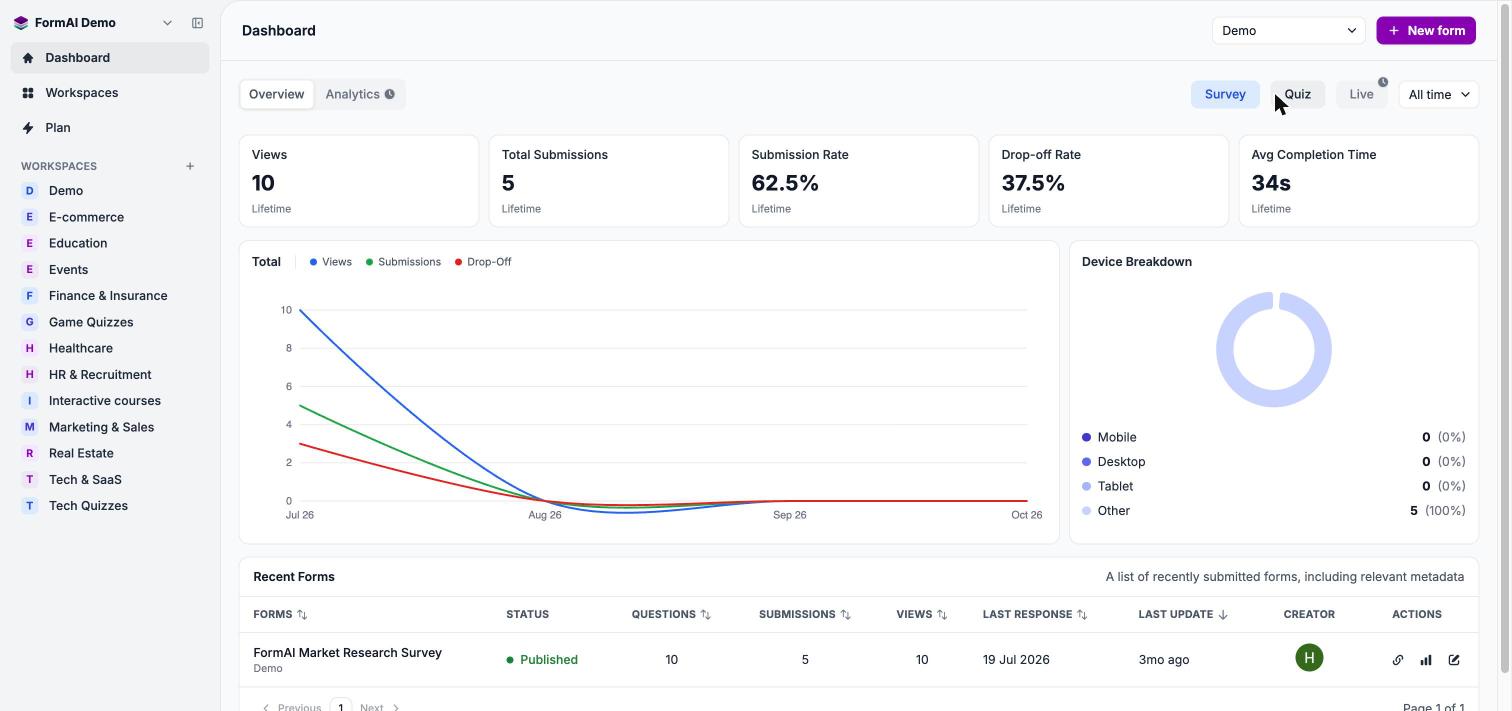This screenshot has height=711, width=1512.
Task: Switch to the Overview tab
Action: [x=276, y=94]
